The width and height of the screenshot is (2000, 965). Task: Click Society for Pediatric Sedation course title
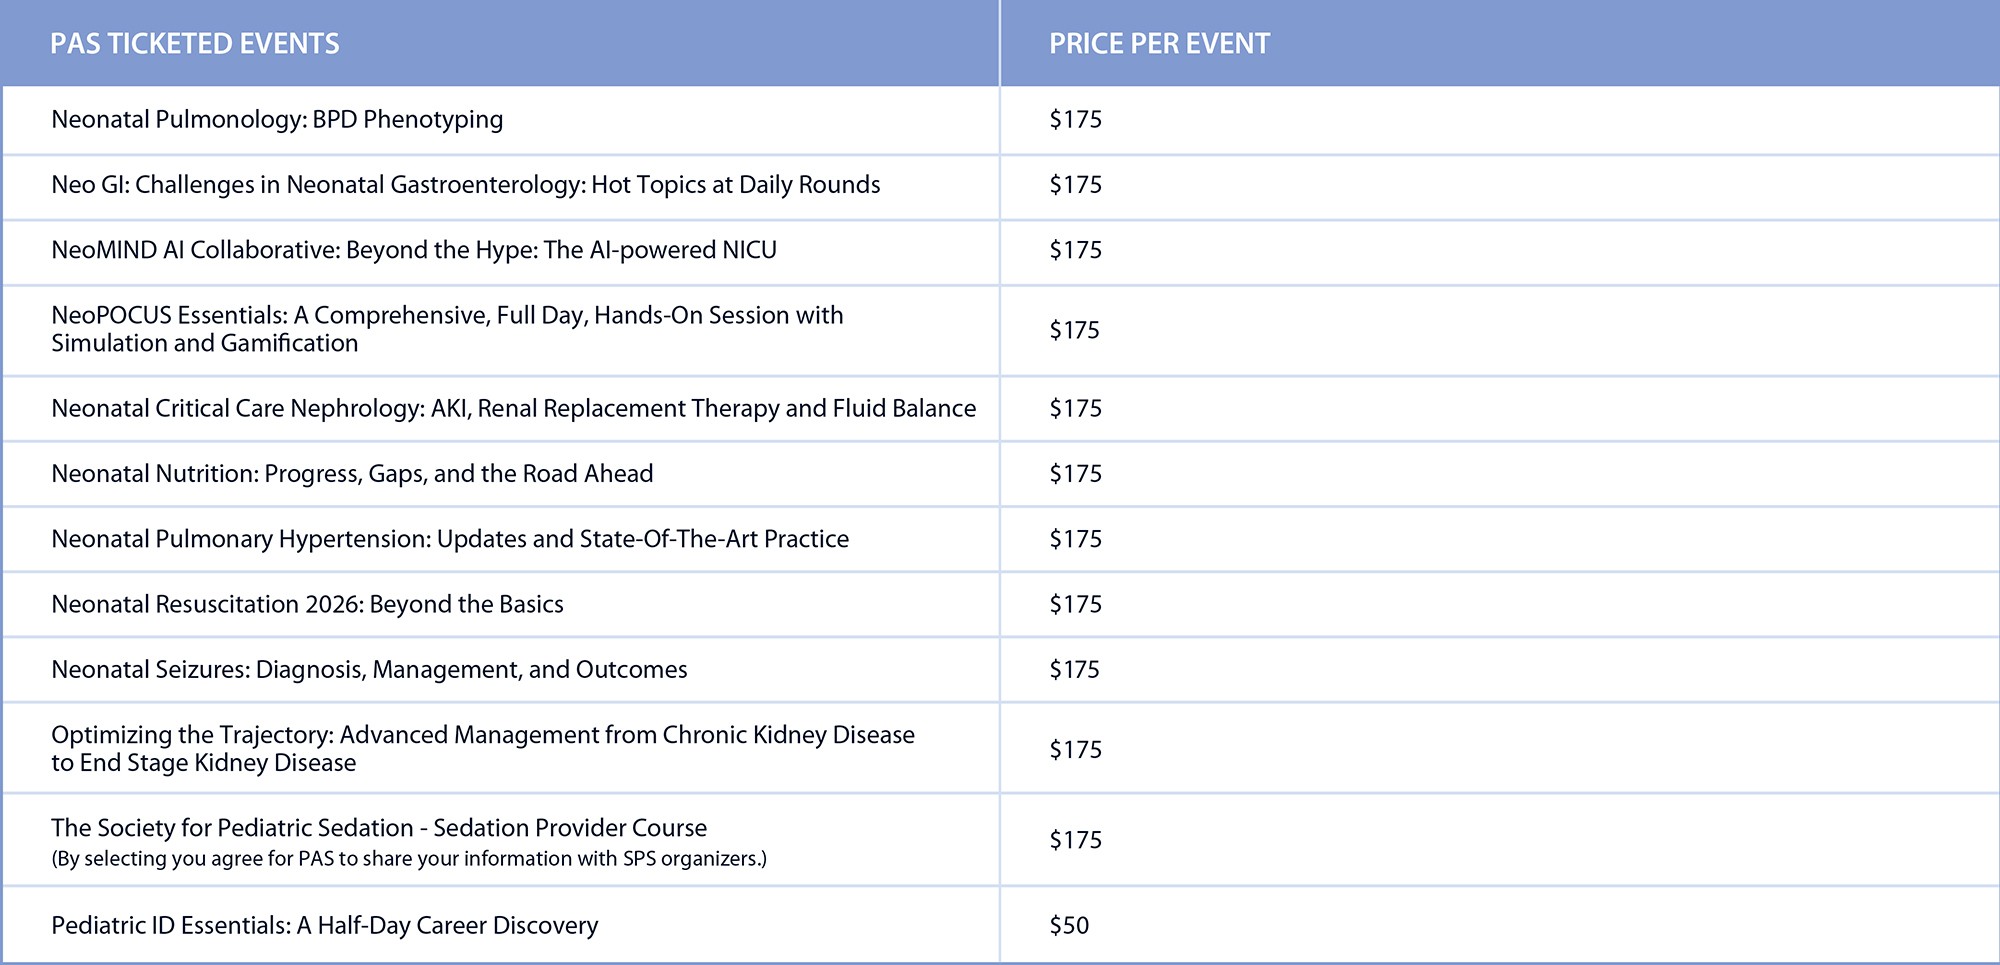pyautogui.click(x=379, y=828)
